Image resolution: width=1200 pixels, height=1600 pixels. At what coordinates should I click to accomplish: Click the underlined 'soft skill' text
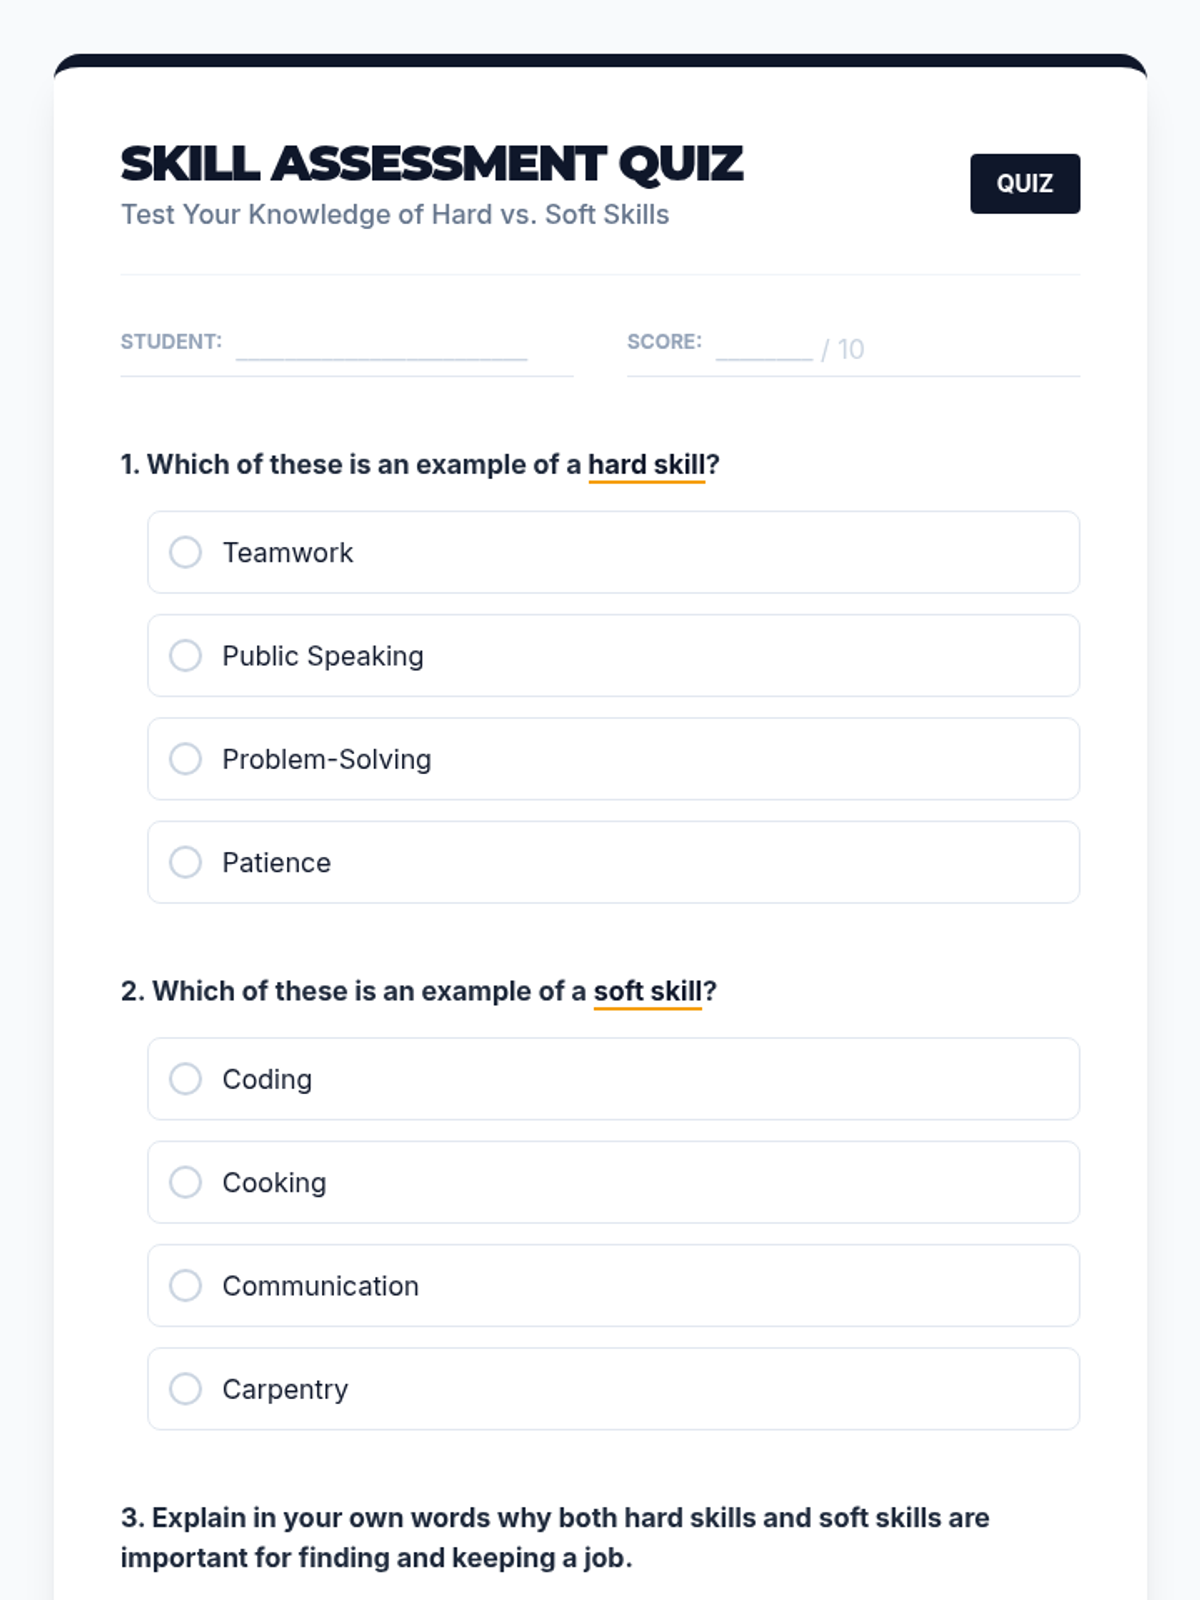647,991
